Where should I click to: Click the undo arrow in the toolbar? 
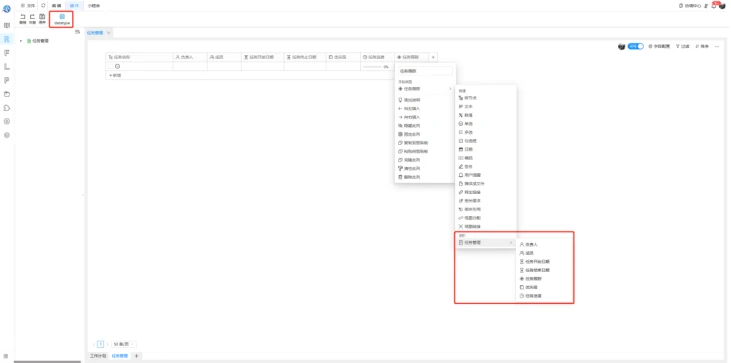(x=23, y=17)
